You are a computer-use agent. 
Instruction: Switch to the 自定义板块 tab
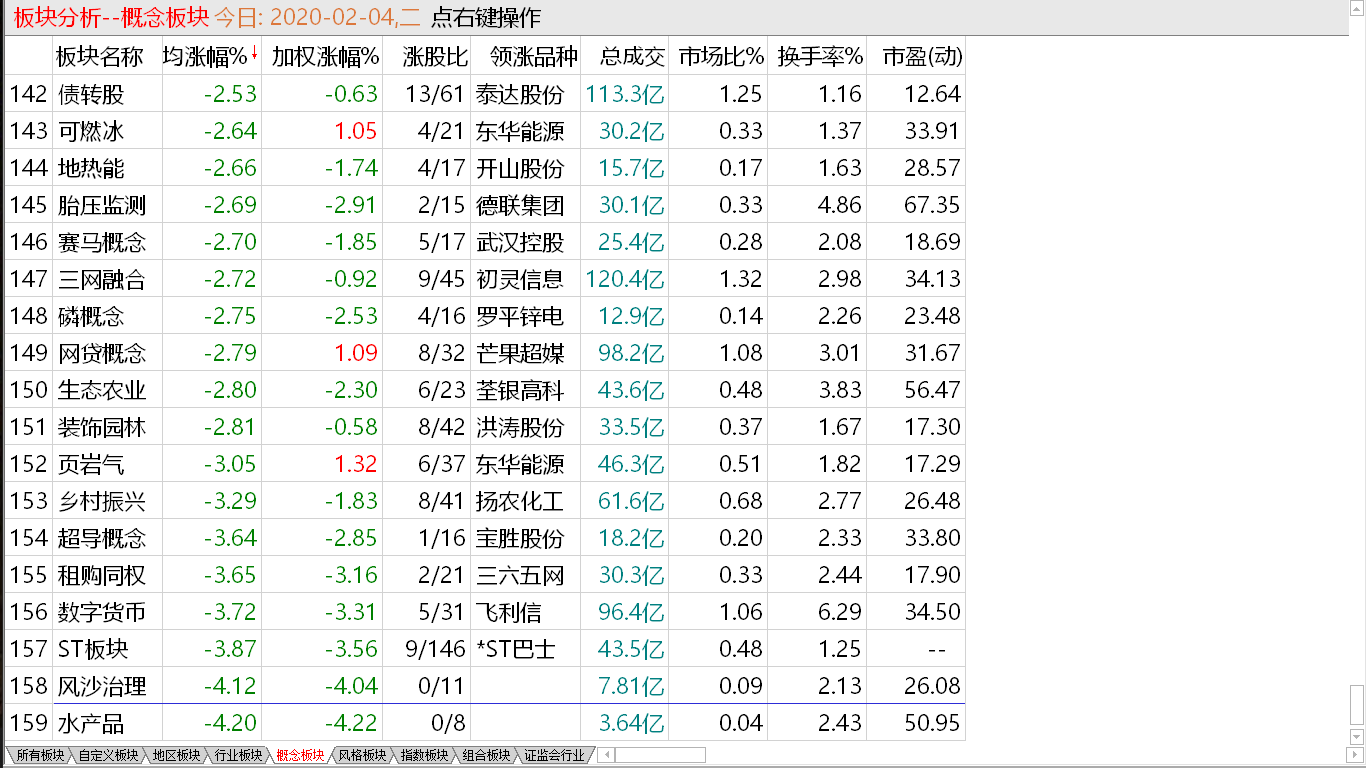point(108,755)
